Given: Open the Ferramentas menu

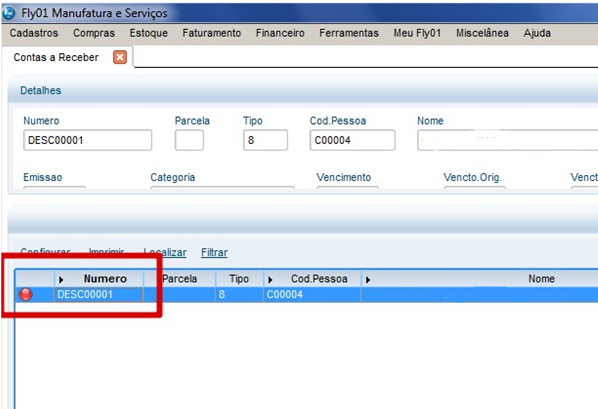Looking at the screenshot, I should click(x=349, y=33).
